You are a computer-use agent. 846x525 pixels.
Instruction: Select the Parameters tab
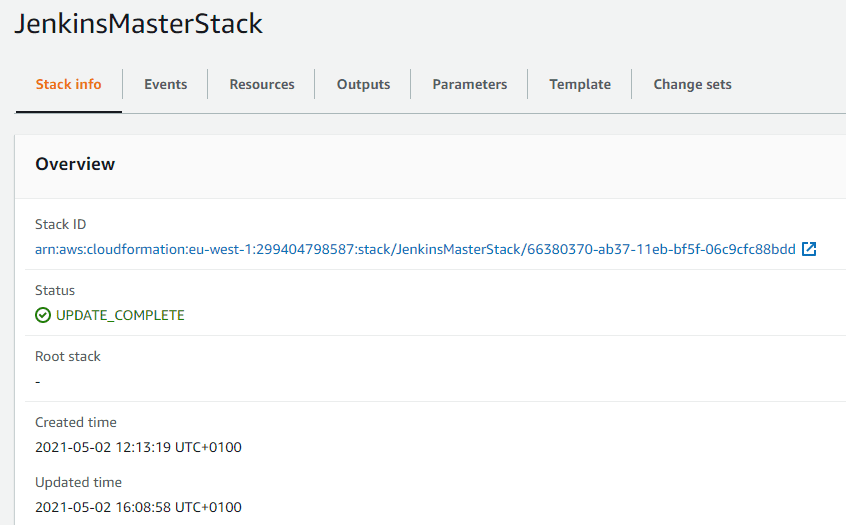pyautogui.click(x=469, y=84)
